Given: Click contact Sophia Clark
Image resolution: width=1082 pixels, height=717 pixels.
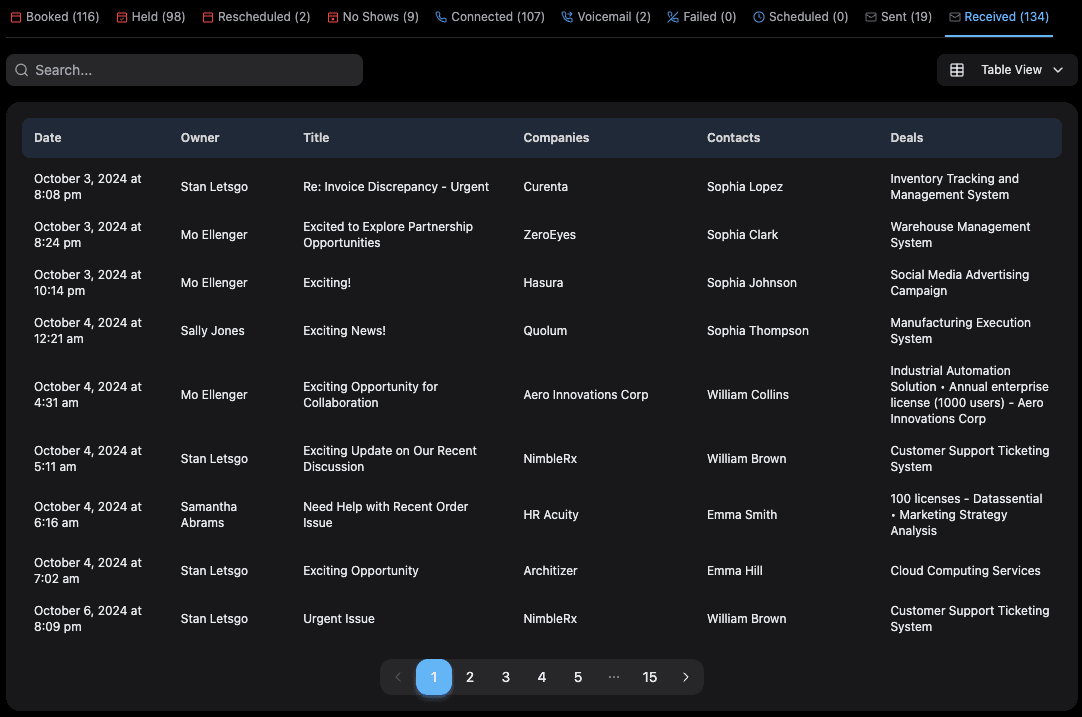Looking at the screenshot, I should pos(742,235).
